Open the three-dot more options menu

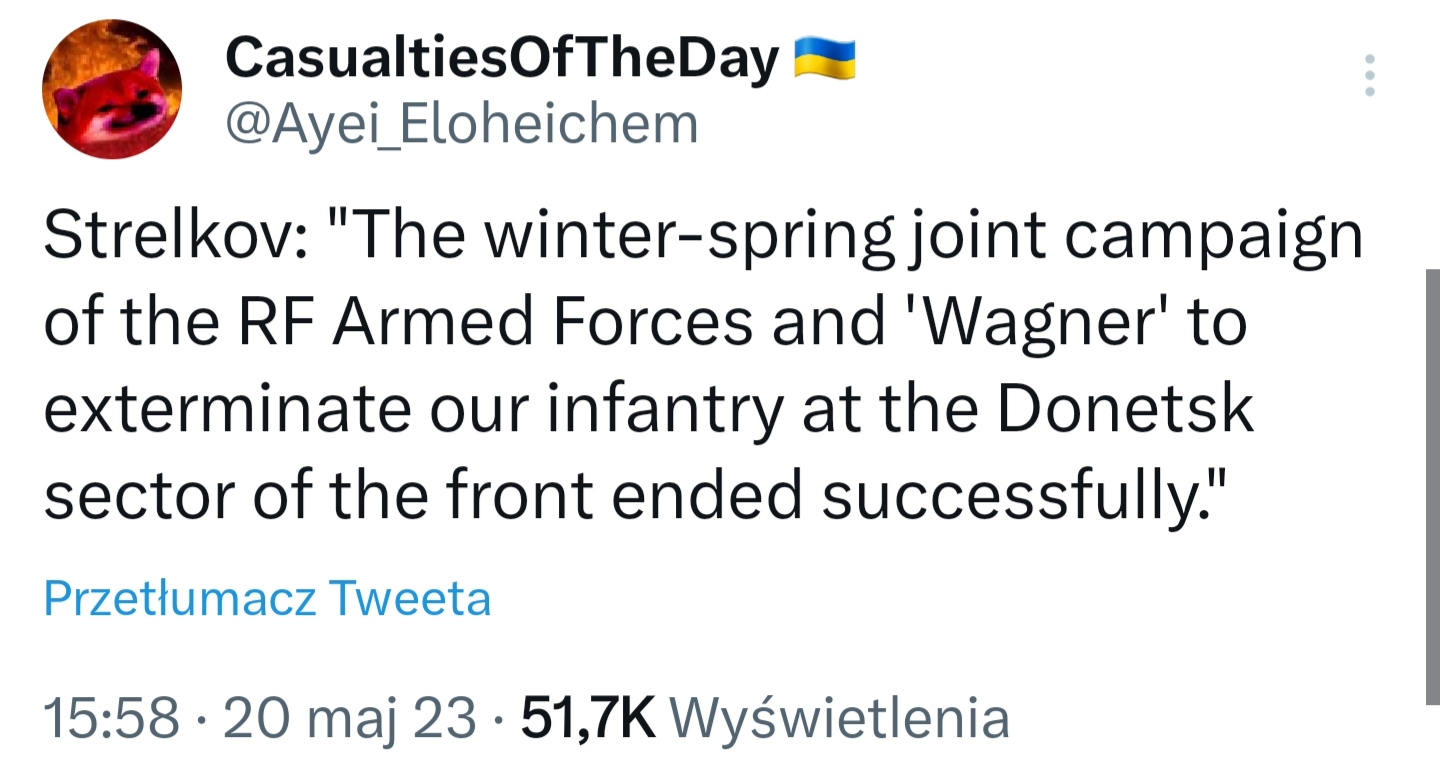pos(1370,75)
